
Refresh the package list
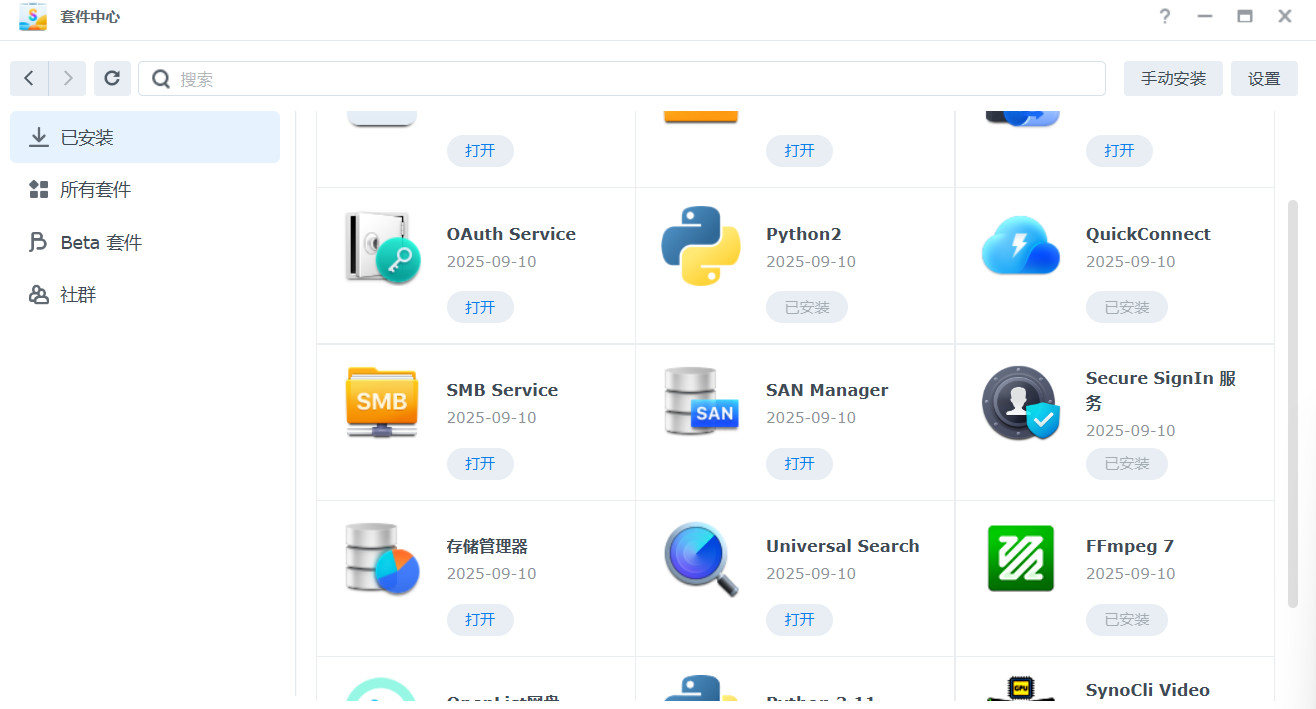click(x=112, y=78)
